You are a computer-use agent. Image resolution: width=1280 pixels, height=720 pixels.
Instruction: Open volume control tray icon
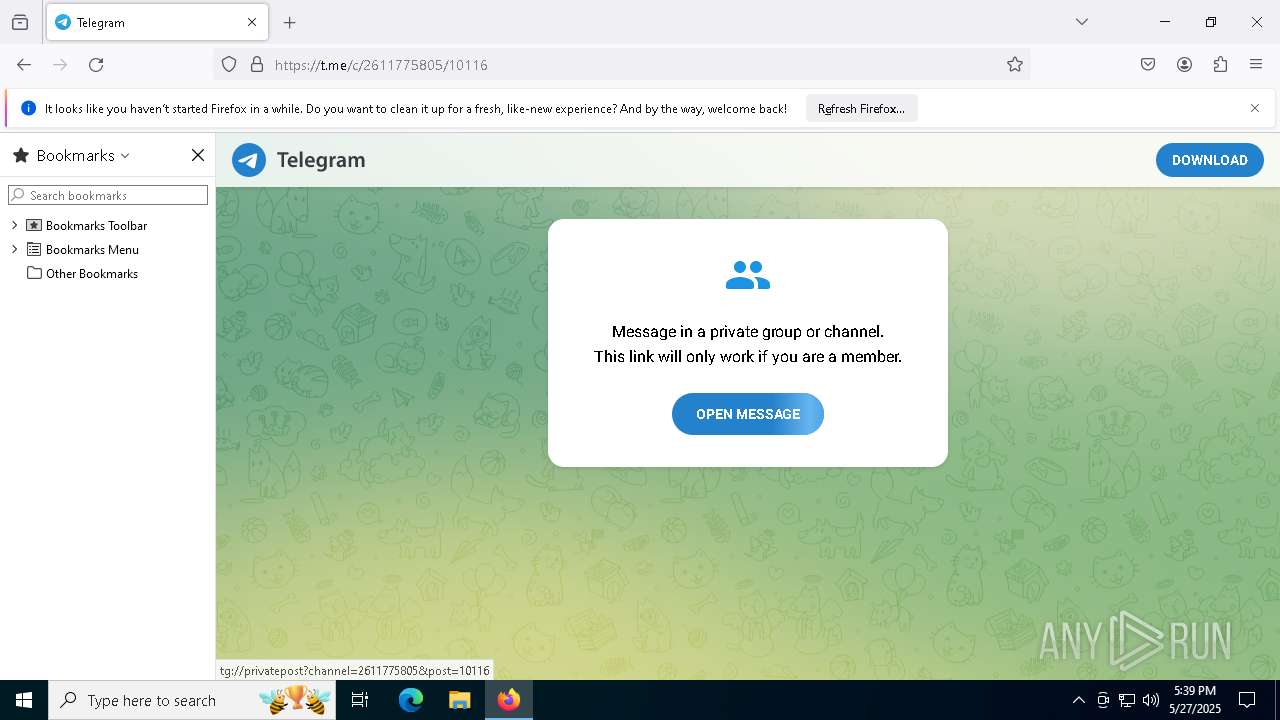point(1151,700)
